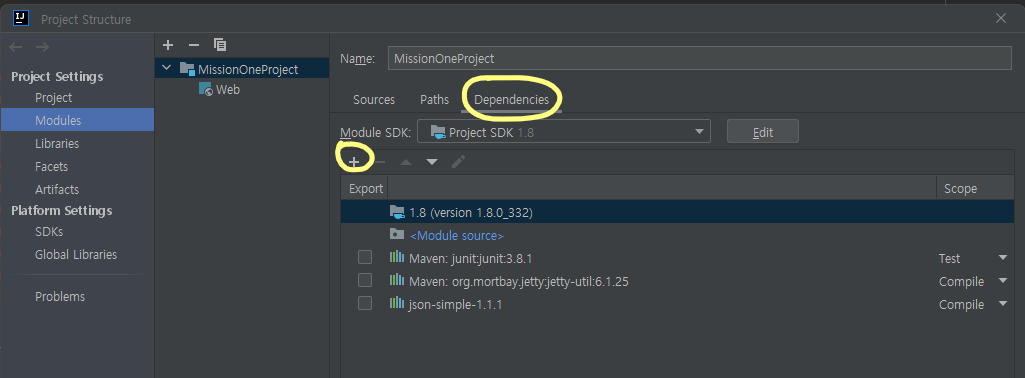Edit dependency with the pencil icon

(x=458, y=161)
